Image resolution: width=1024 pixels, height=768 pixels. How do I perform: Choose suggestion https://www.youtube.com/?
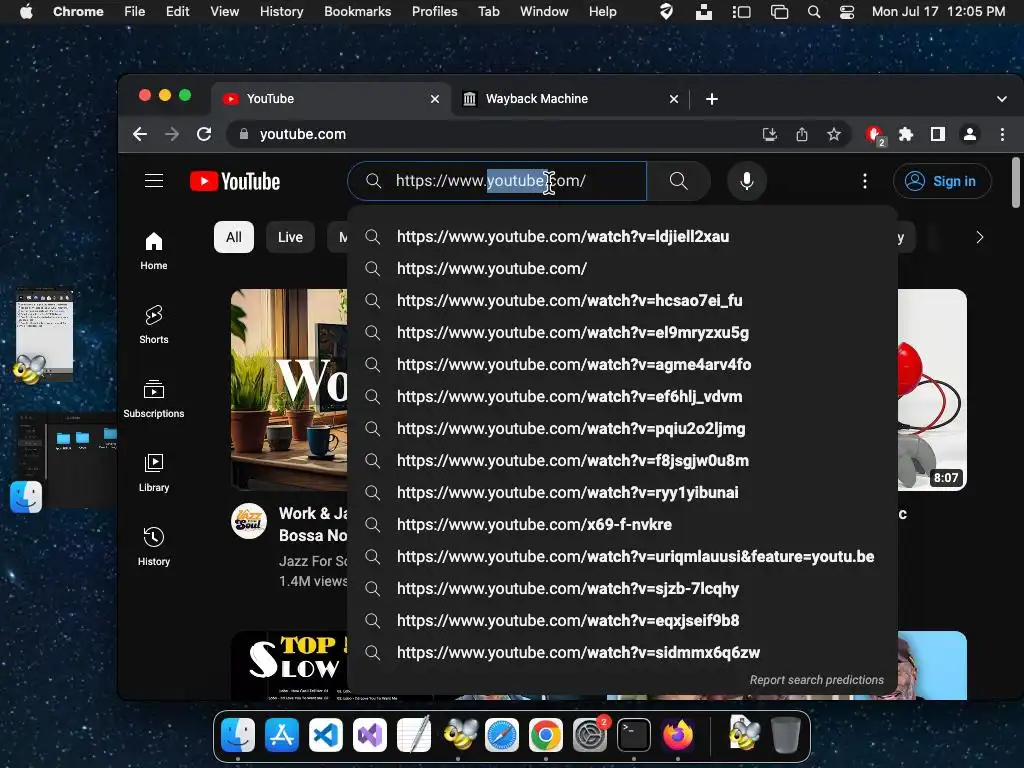(622, 268)
